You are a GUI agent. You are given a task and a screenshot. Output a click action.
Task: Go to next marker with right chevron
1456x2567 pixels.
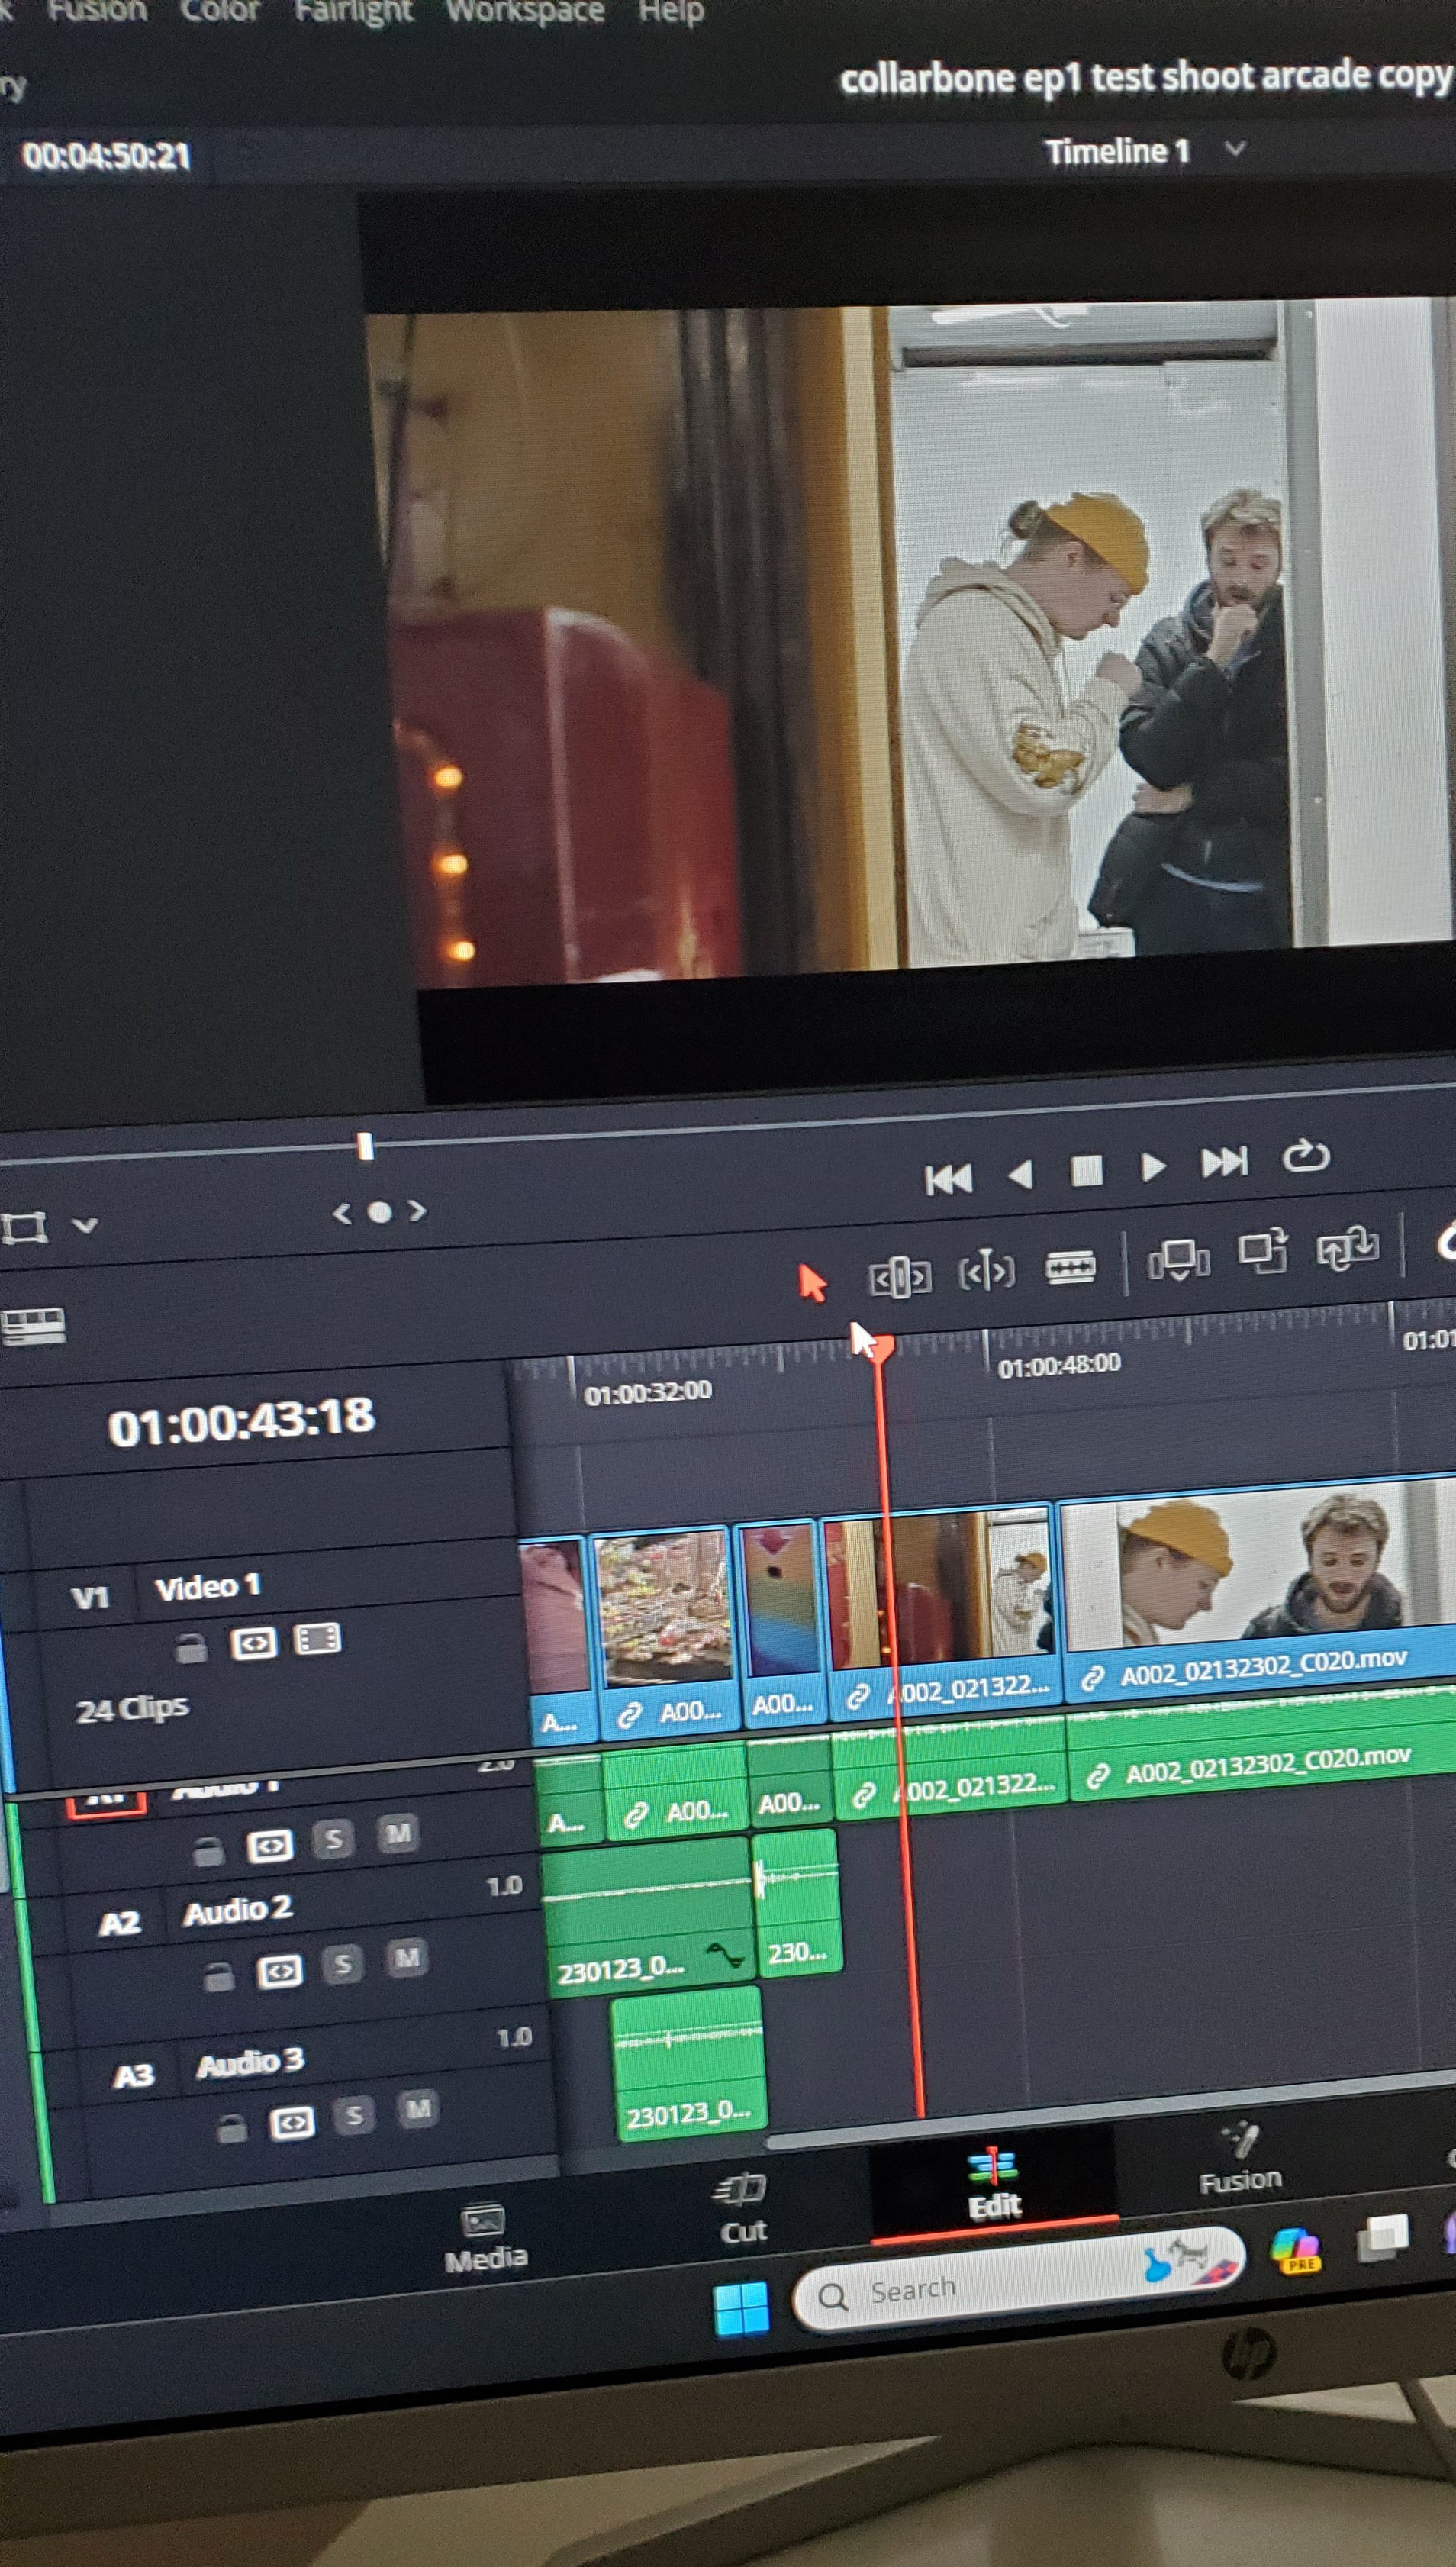point(417,1211)
